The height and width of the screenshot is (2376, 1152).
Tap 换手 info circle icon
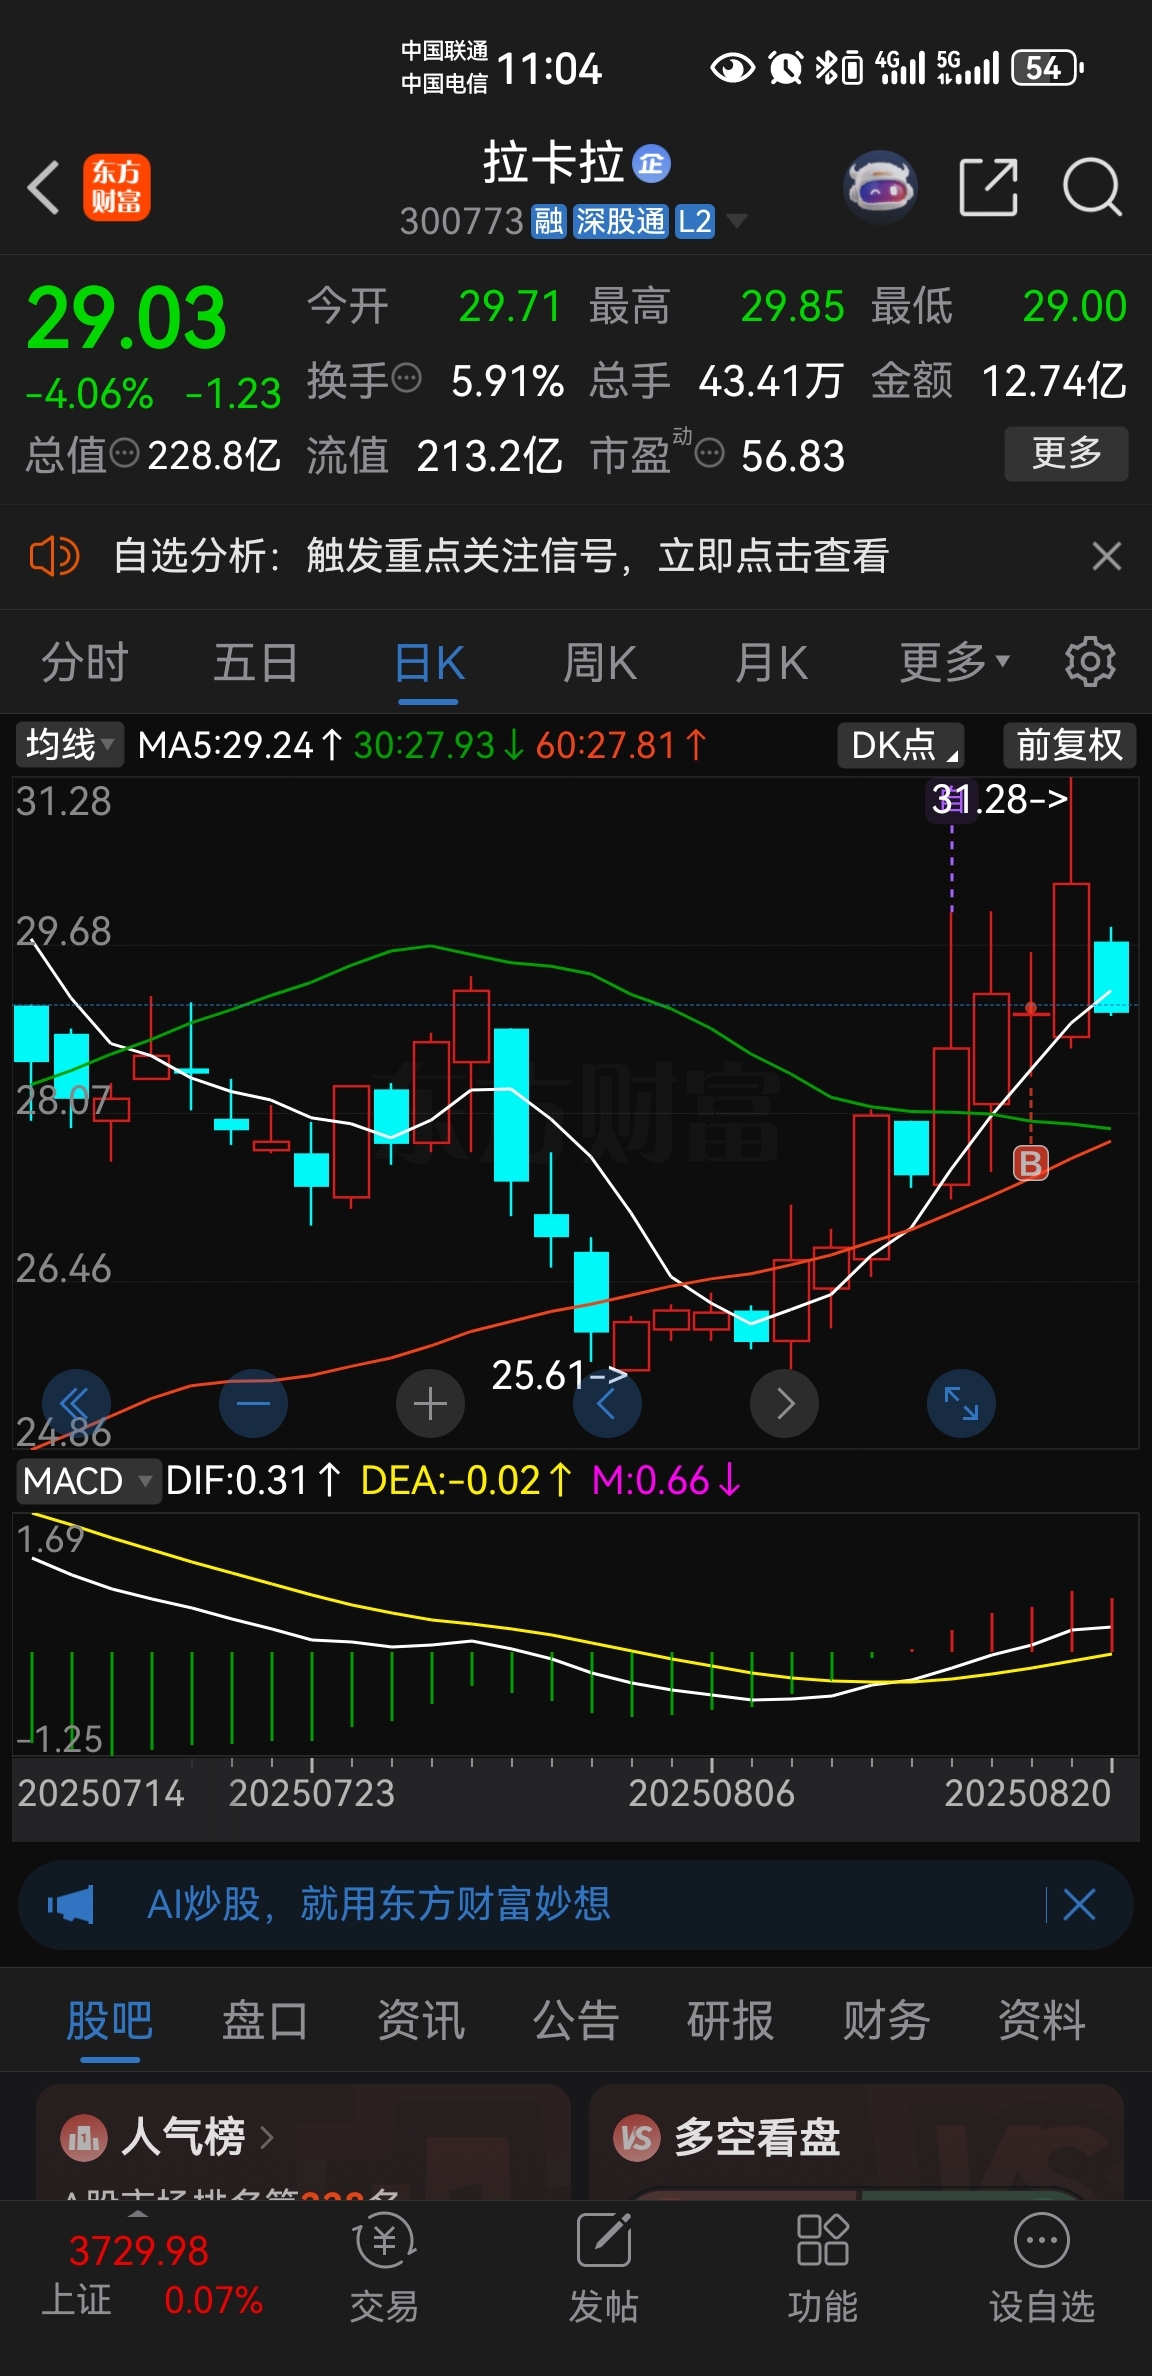(x=407, y=379)
